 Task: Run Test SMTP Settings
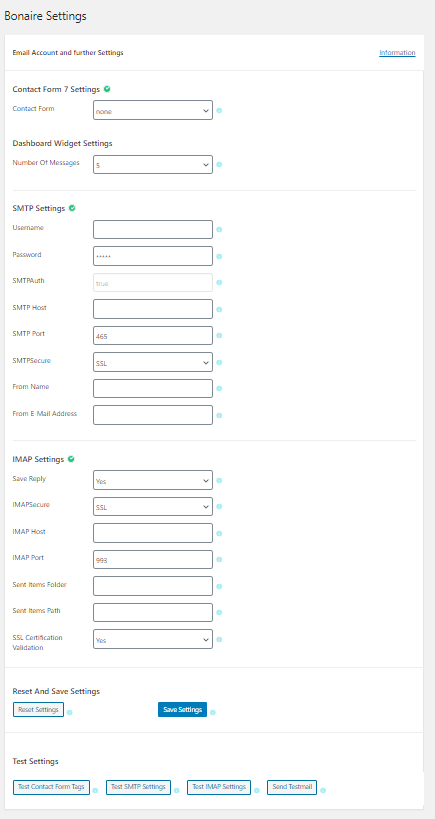coord(138,787)
